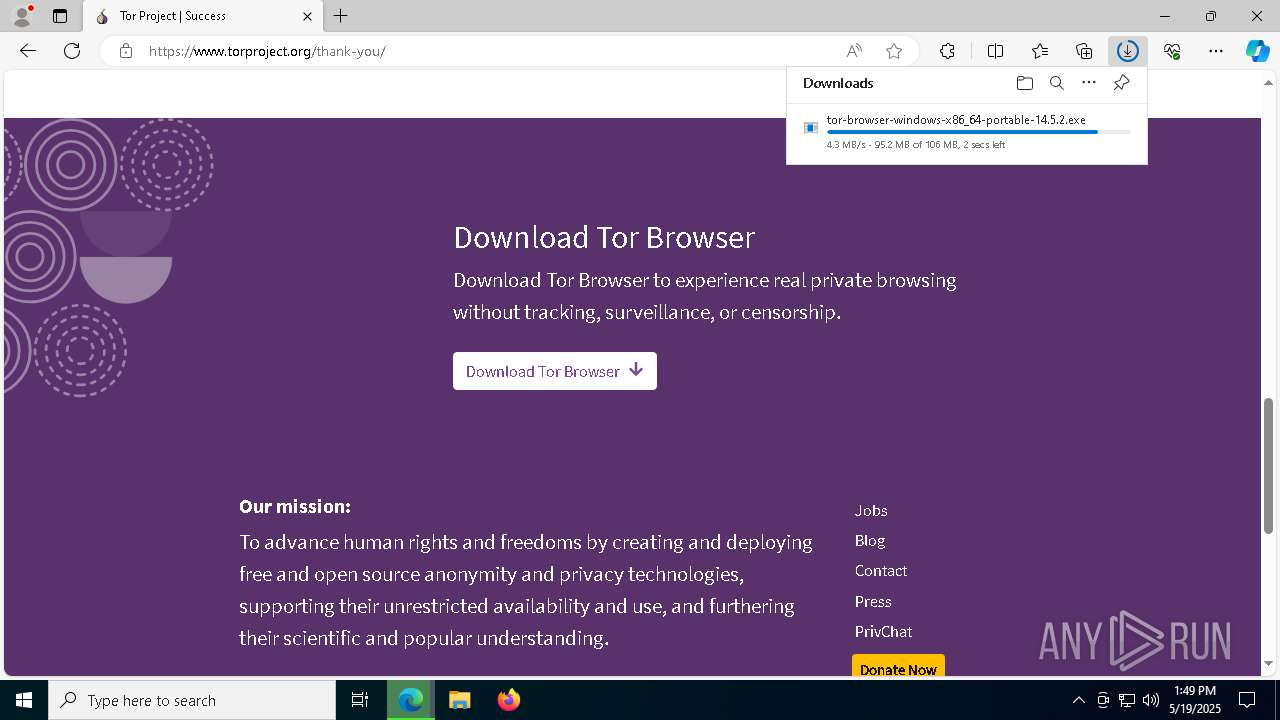The height and width of the screenshot is (720, 1280).
Task: Open the clock and calendar
Action: (x=1195, y=700)
